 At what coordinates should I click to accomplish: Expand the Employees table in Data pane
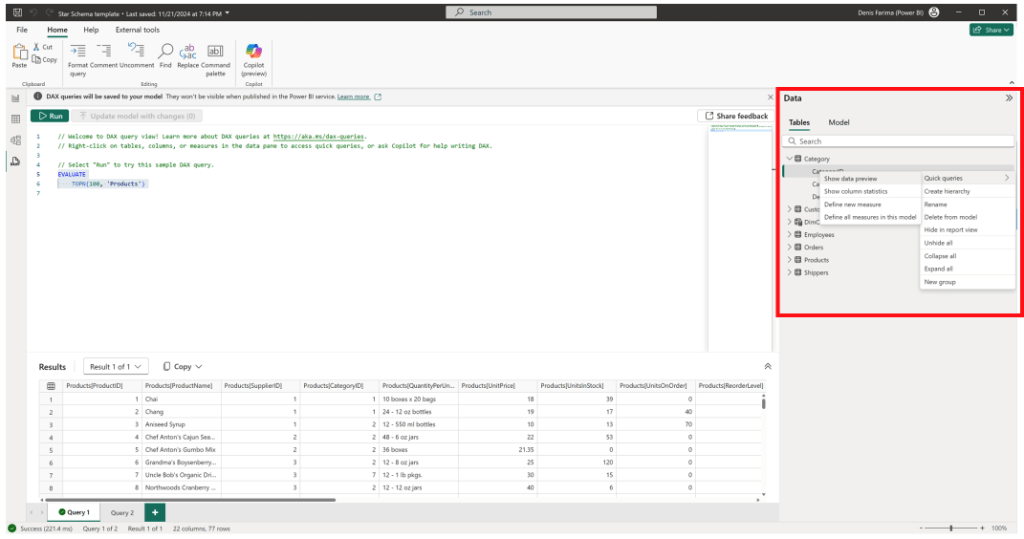coord(789,234)
